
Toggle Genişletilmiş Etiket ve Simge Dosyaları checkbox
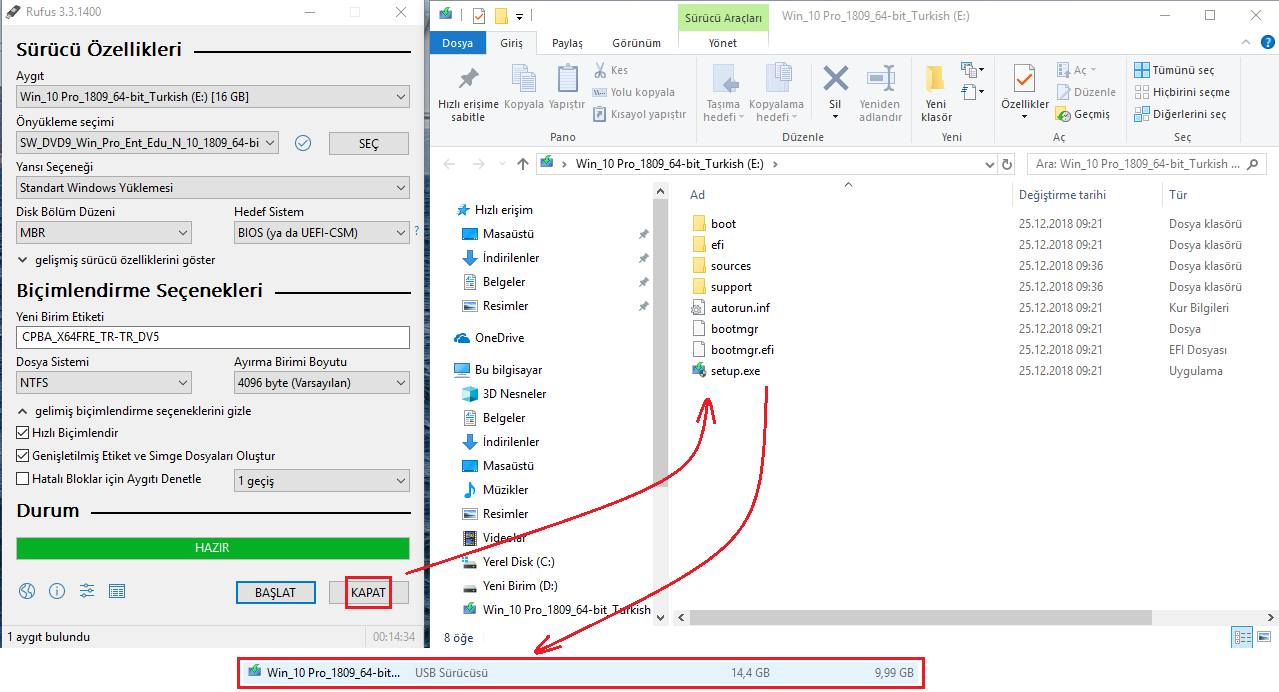(23, 456)
